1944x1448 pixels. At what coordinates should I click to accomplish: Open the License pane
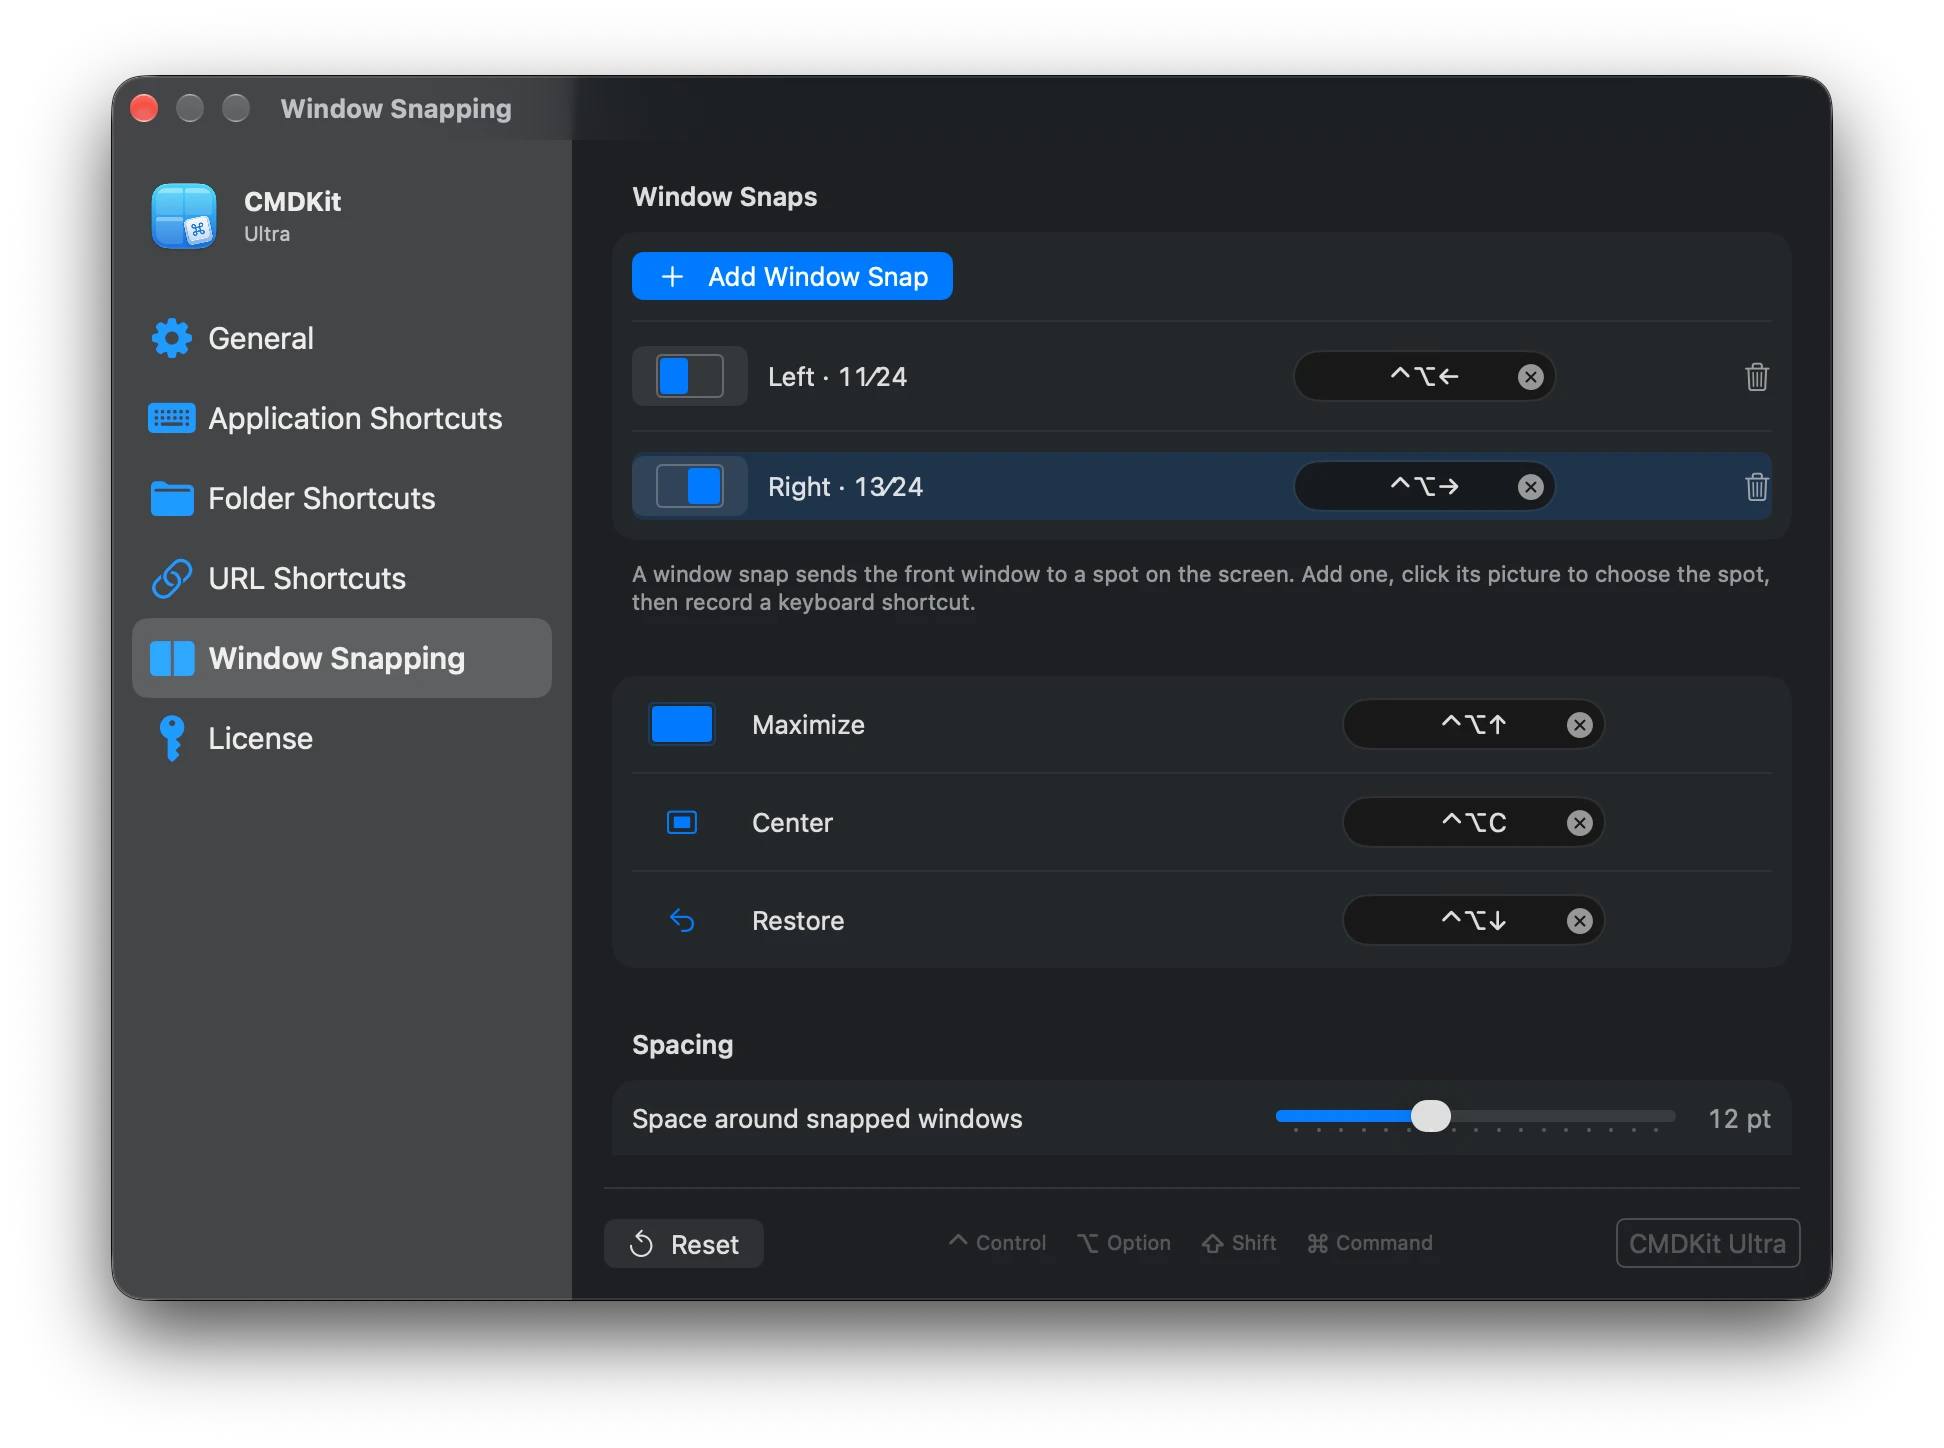tap(341, 738)
